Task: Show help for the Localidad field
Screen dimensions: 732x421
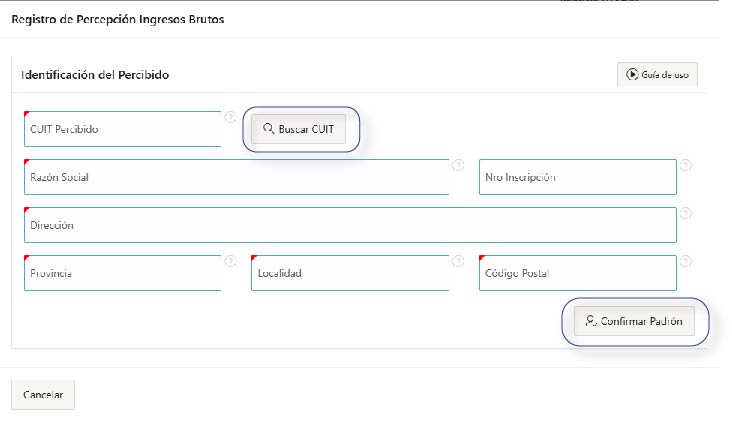Action: pos(458,261)
